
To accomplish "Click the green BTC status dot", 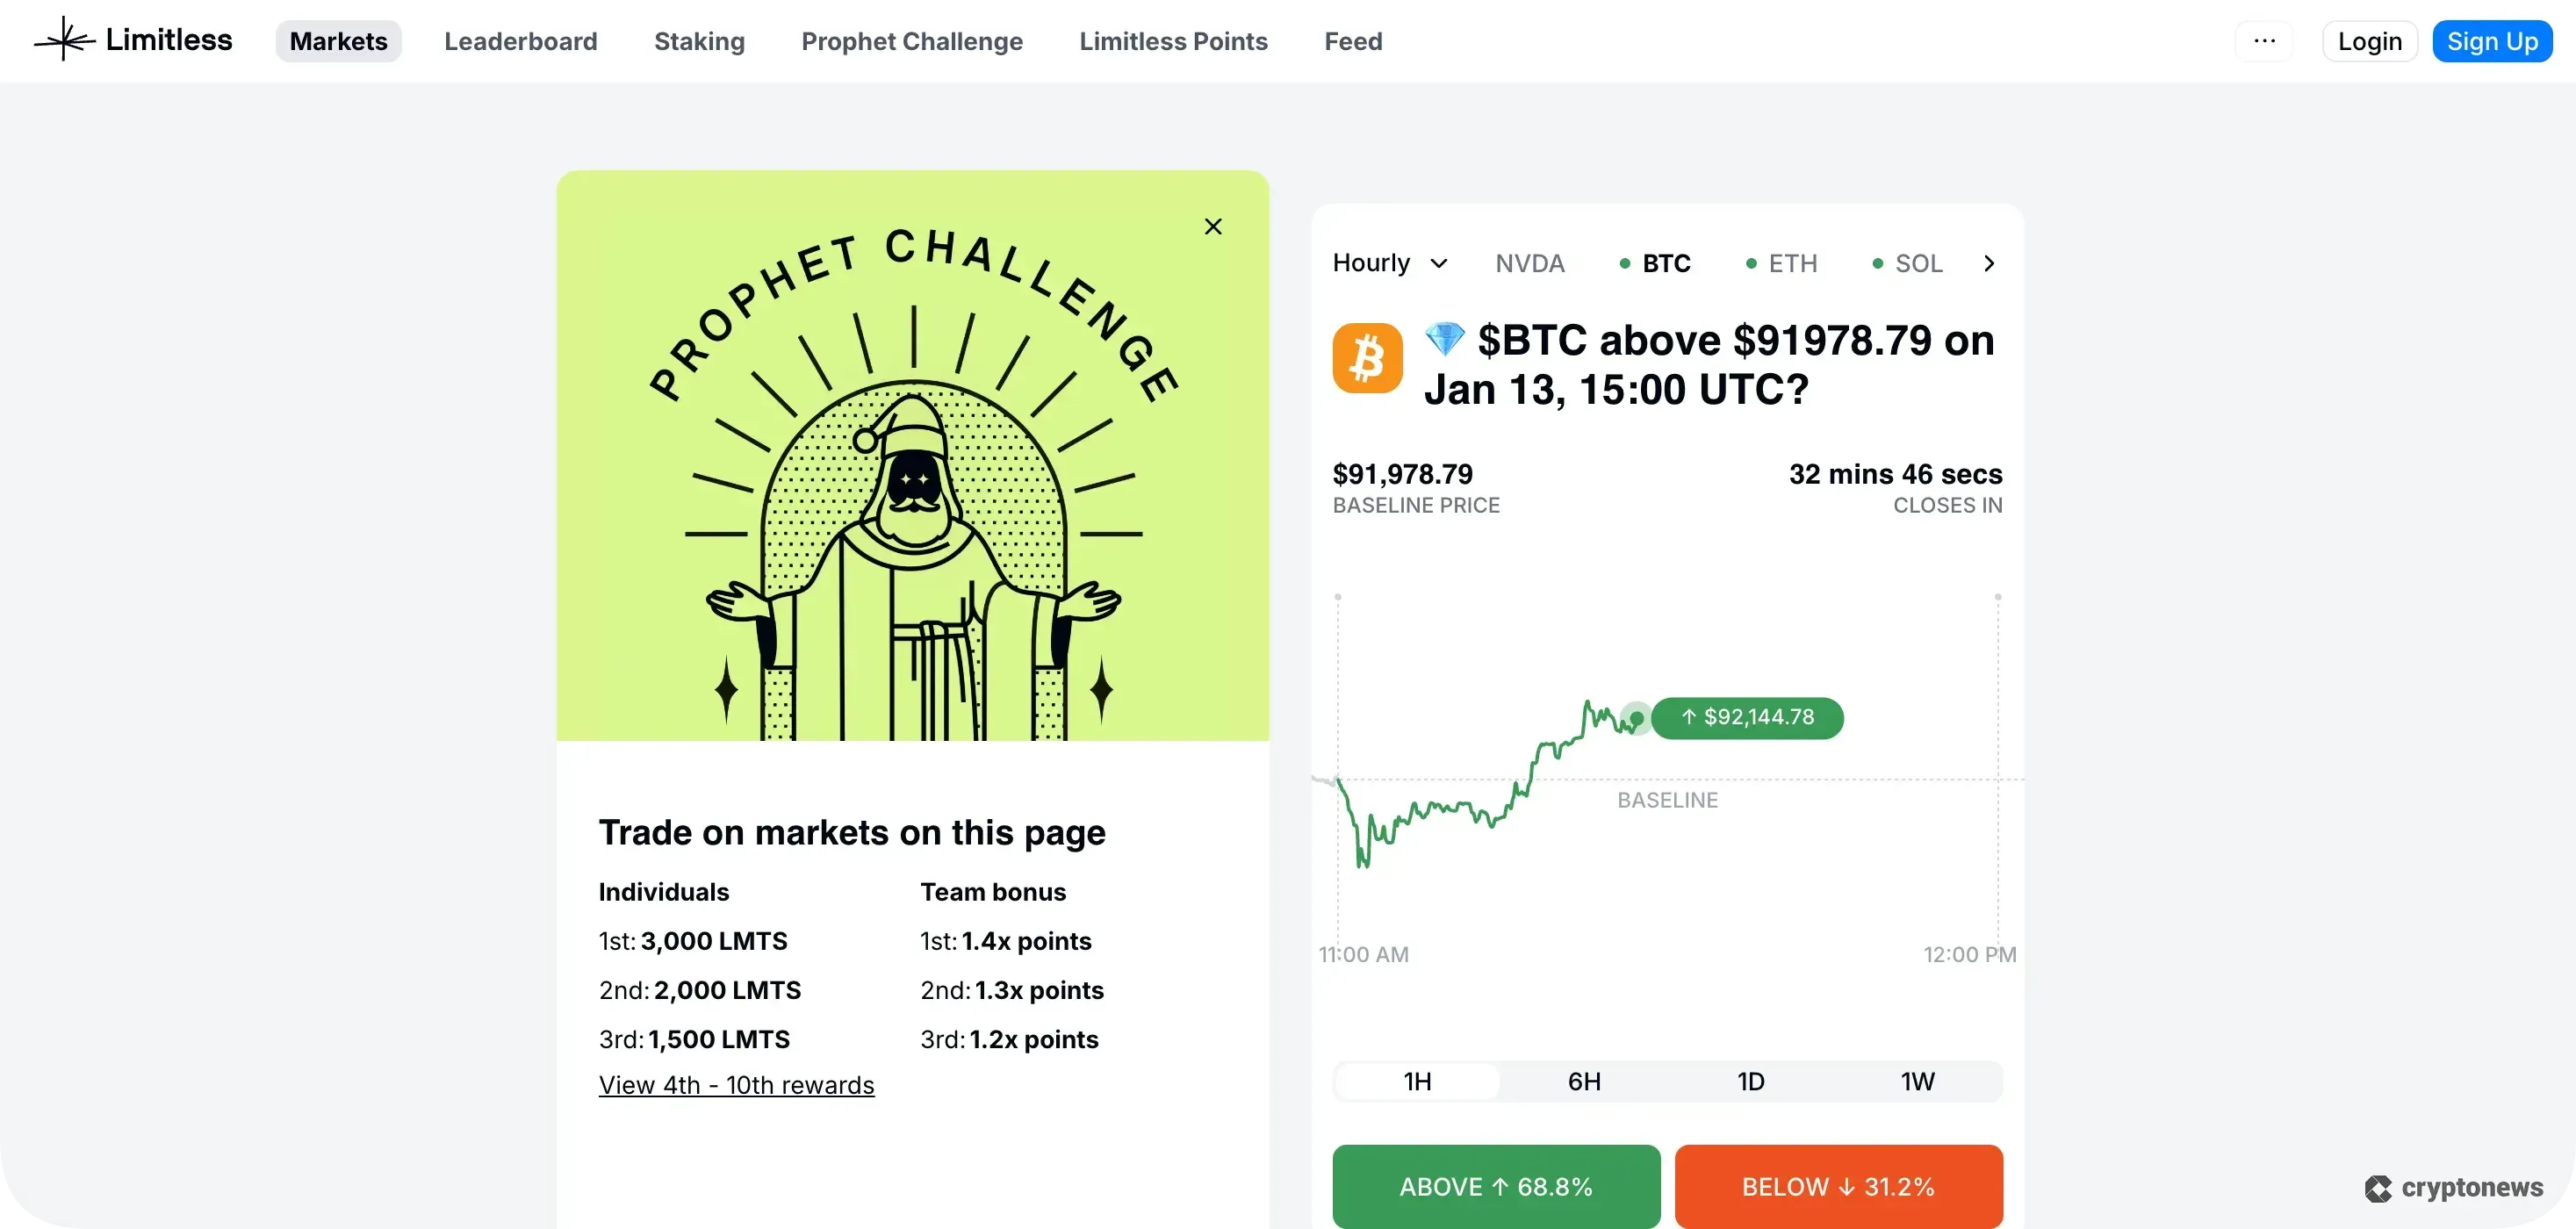I will (x=1623, y=263).
